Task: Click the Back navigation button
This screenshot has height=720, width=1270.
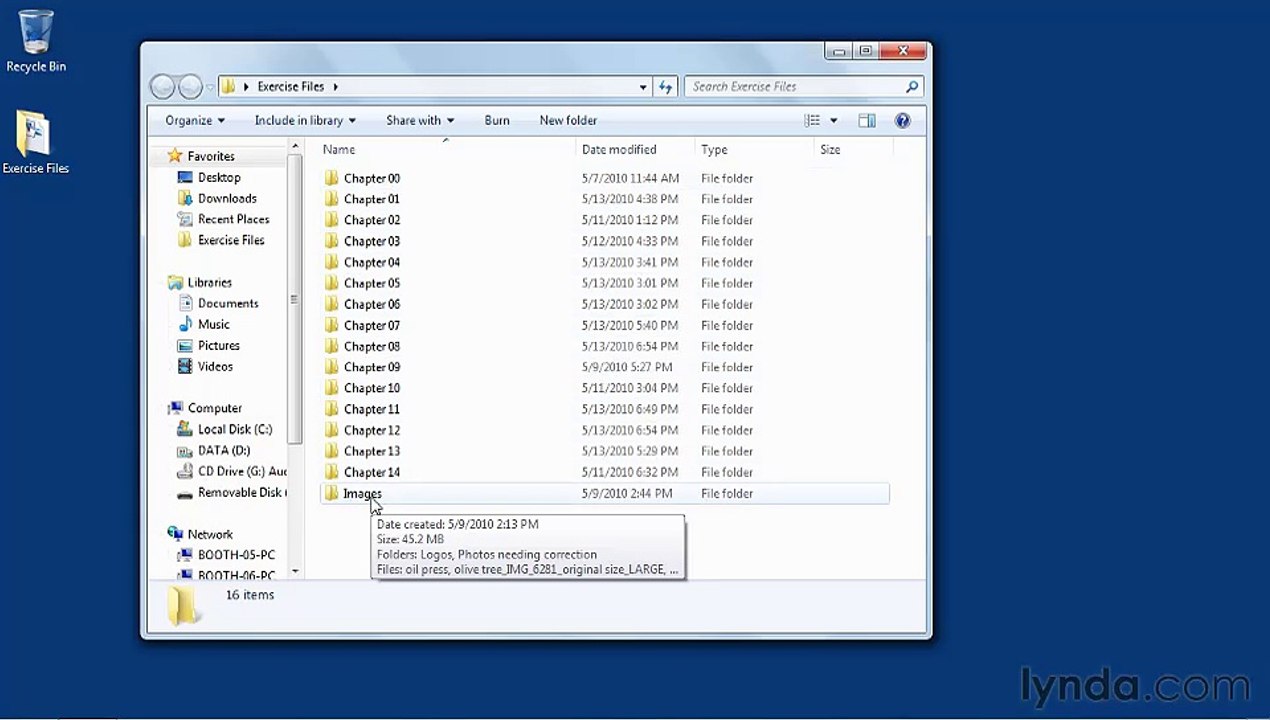Action: (162, 87)
